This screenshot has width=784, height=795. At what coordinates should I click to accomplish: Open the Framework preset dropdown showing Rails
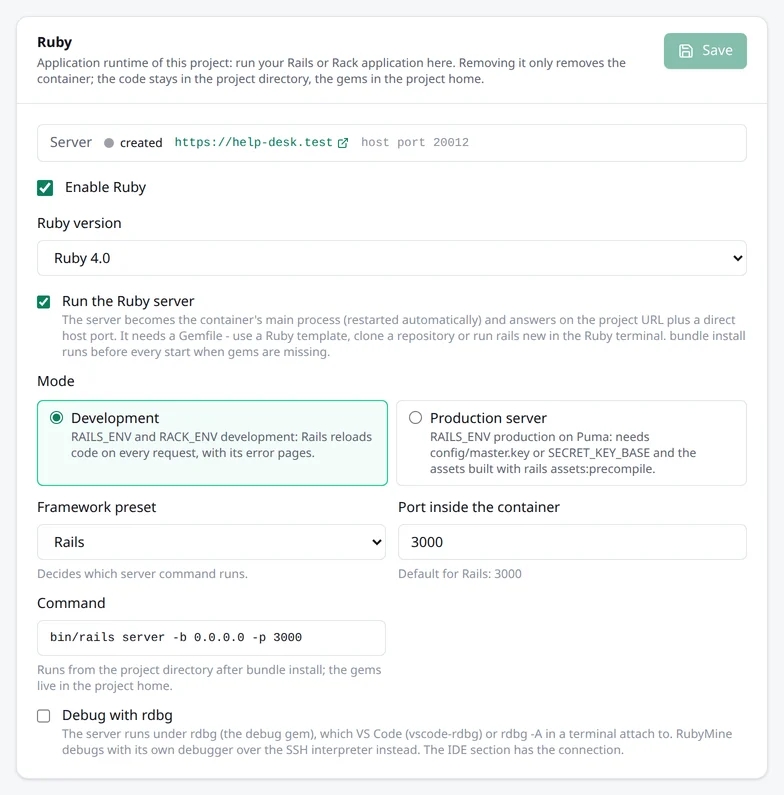pyautogui.click(x=211, y=542)
